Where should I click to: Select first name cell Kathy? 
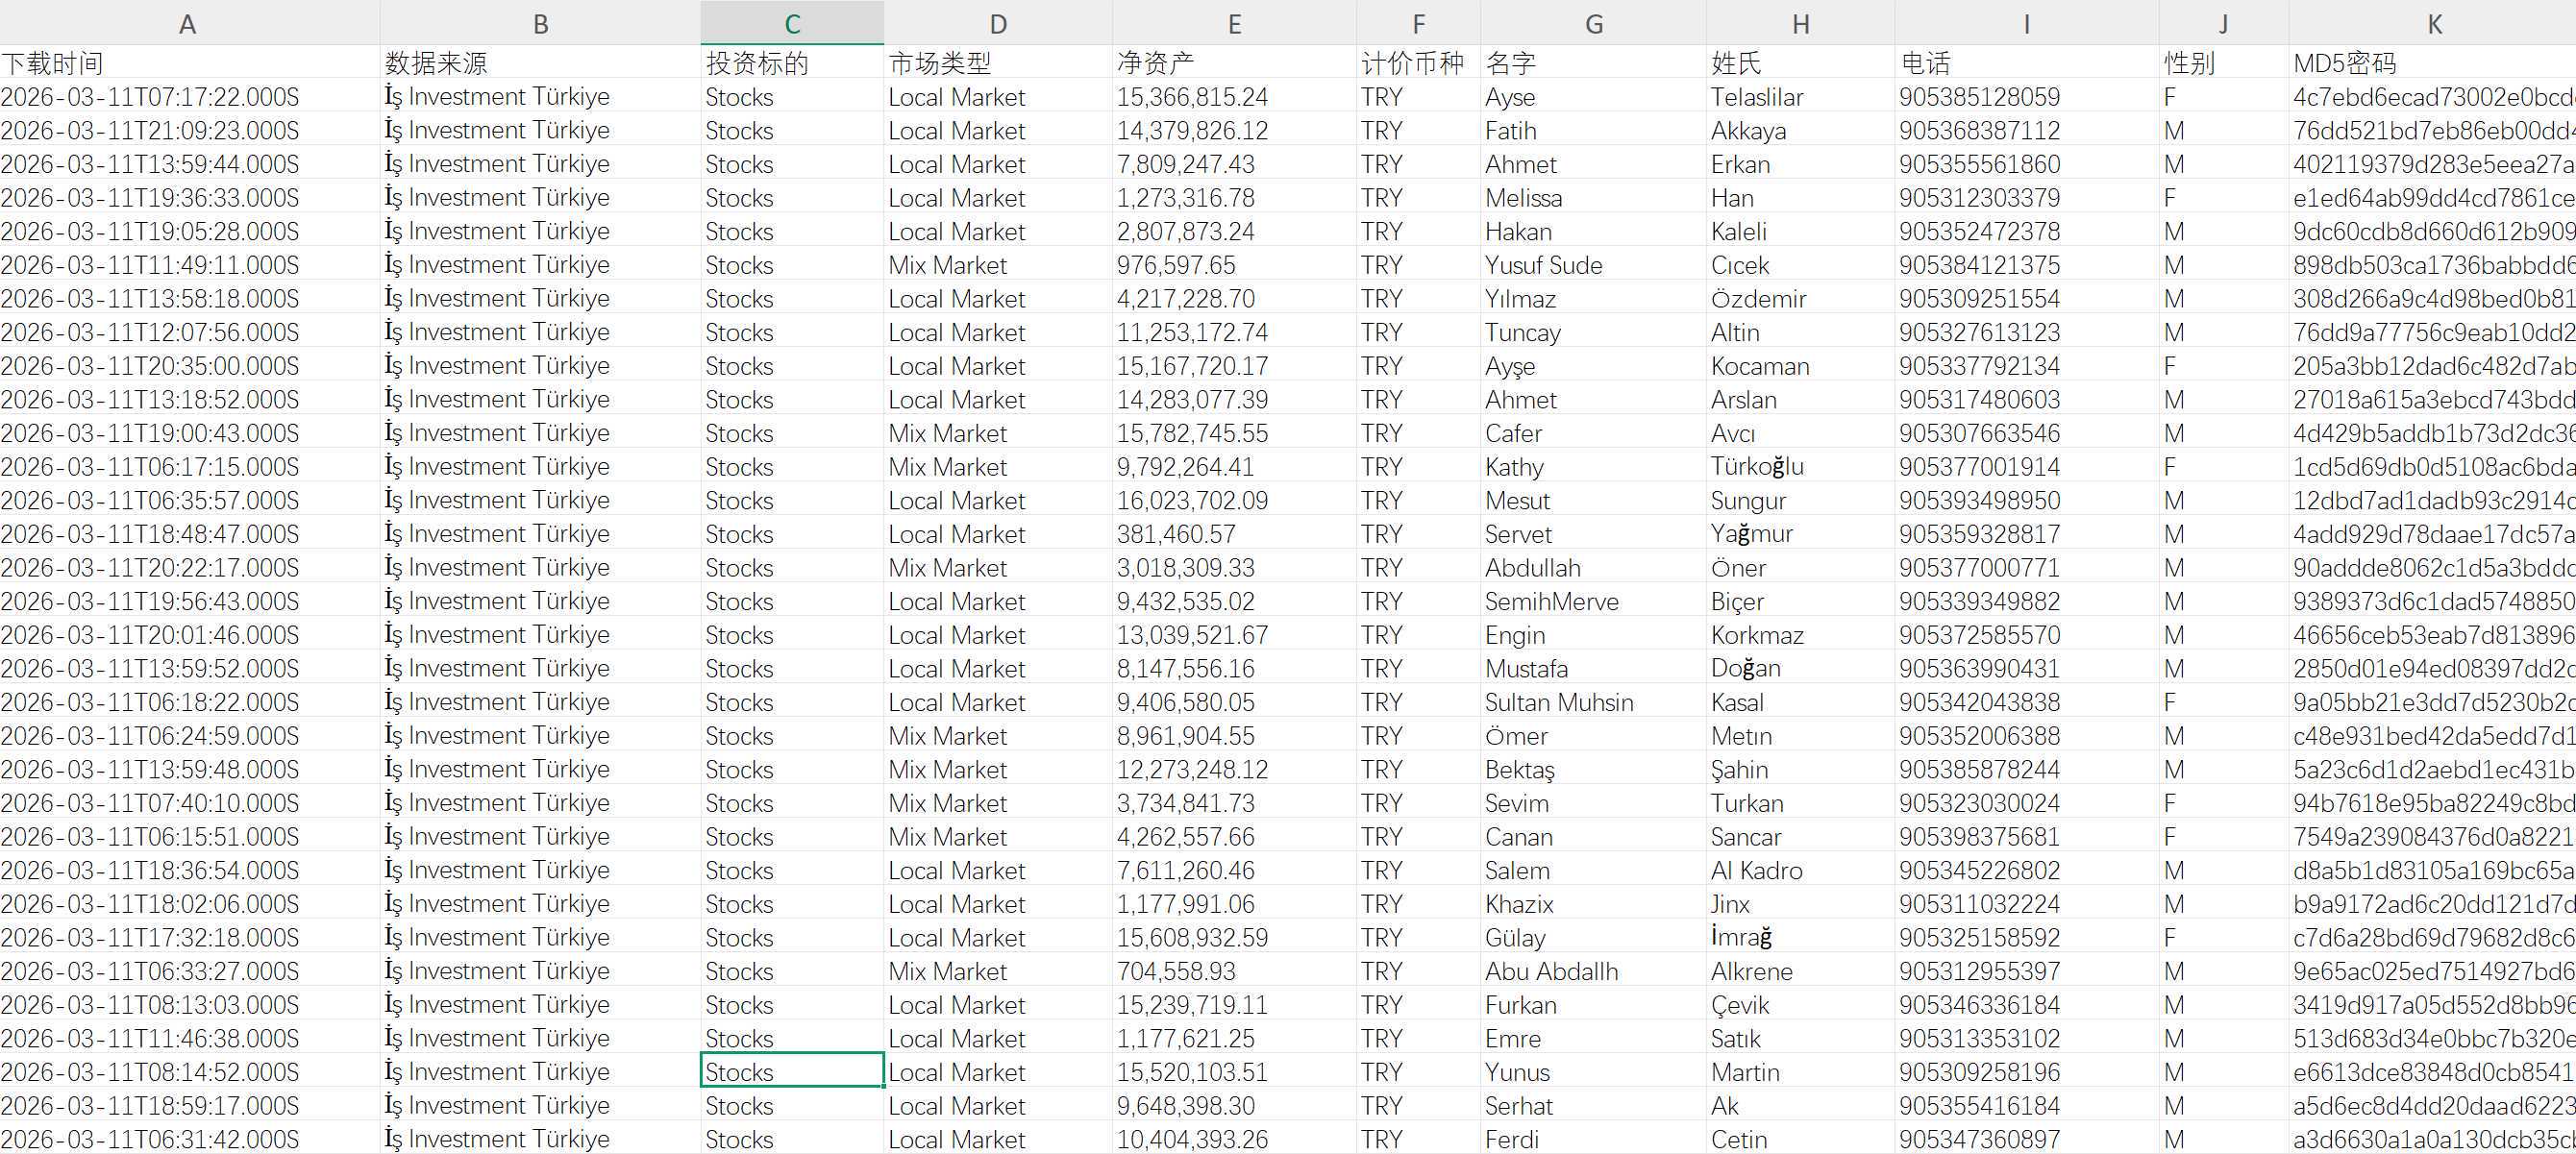(1594, 467)
